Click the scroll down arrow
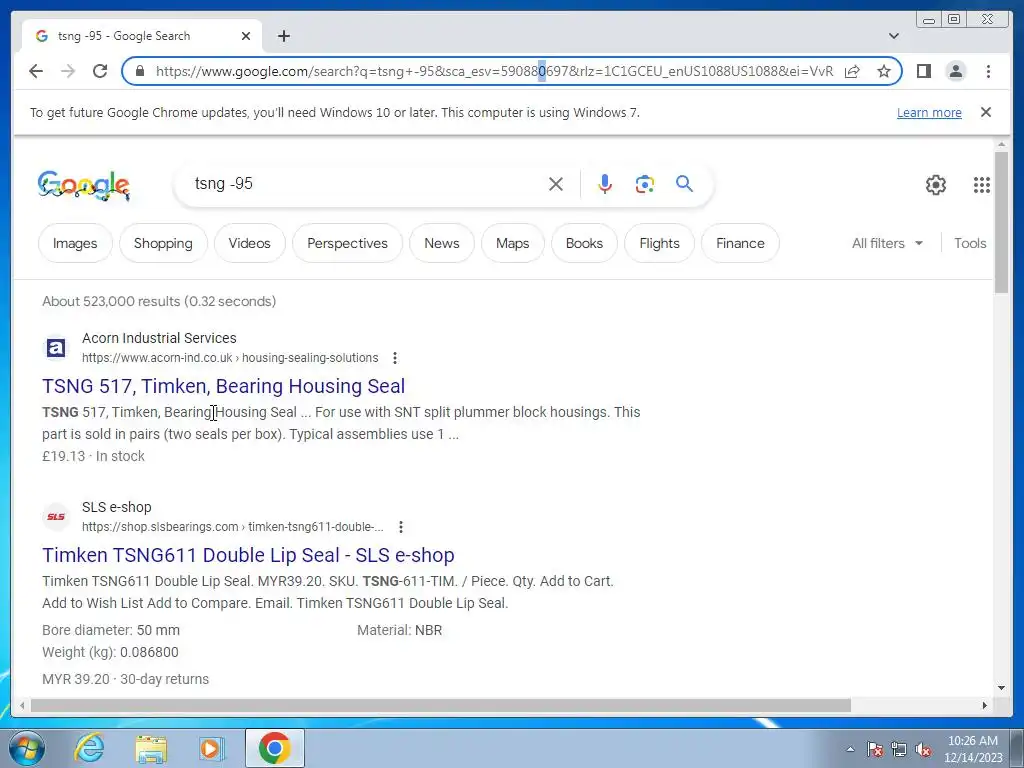 pyautogui.click(x=1001, y=688)
